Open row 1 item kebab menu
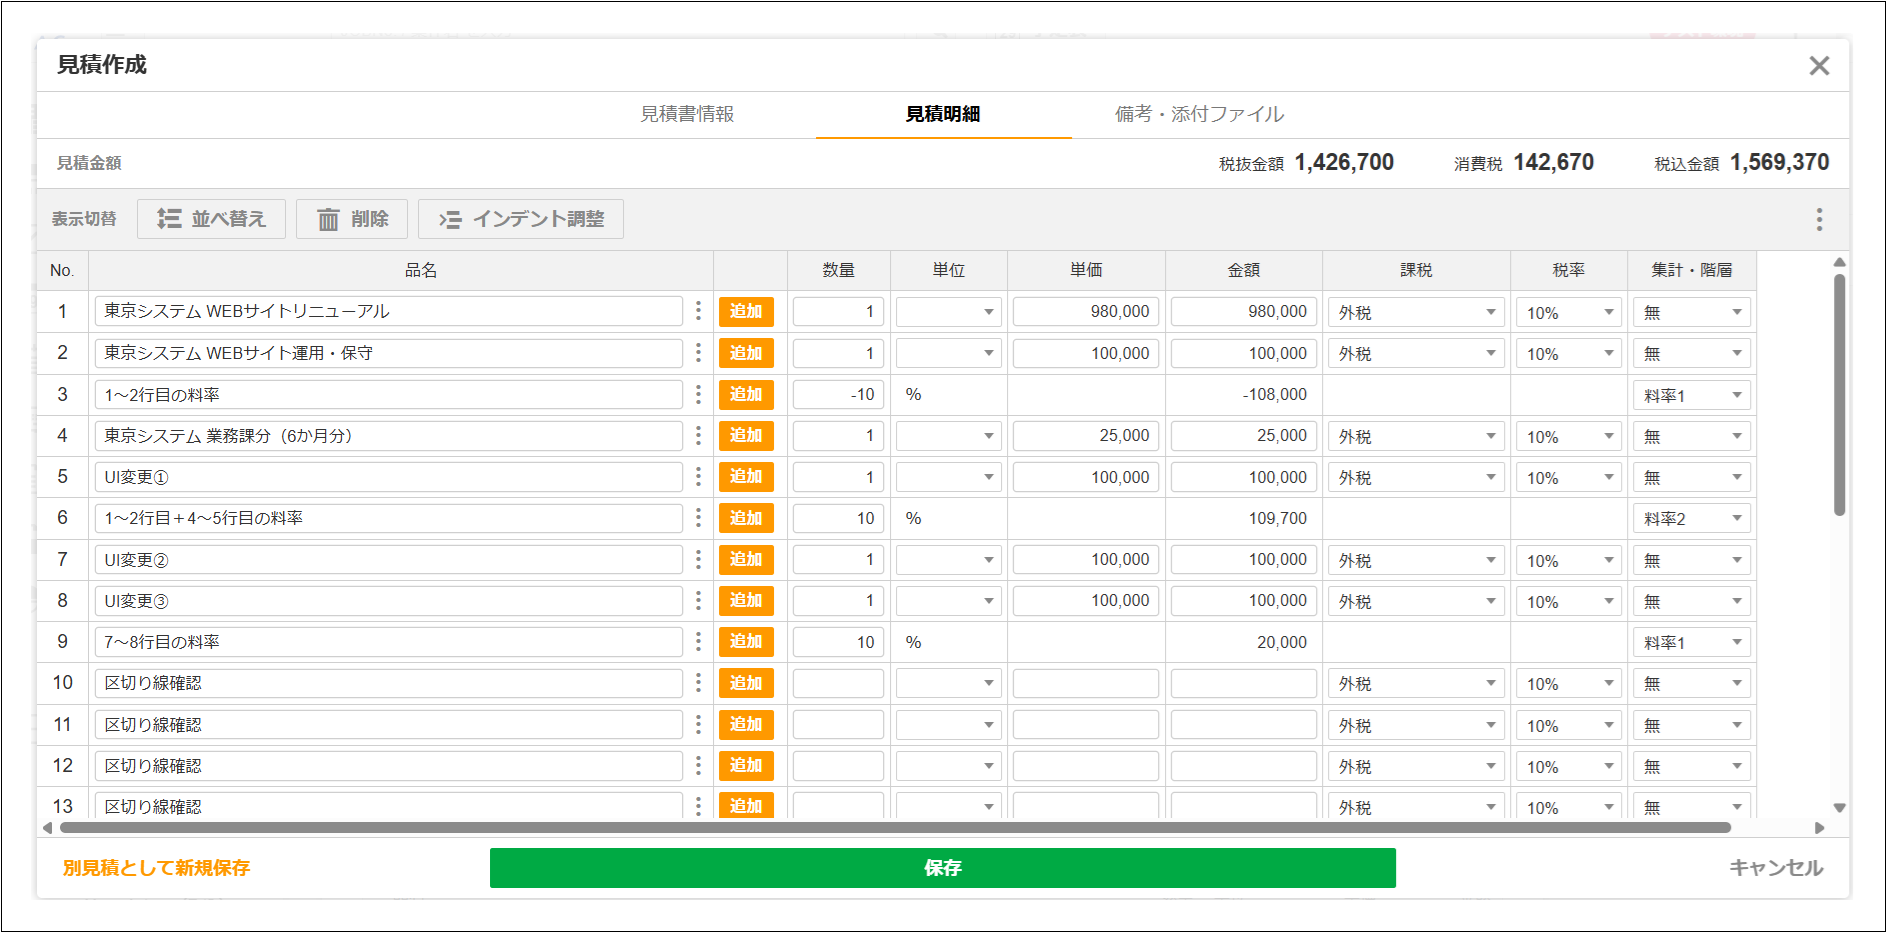 click(698, 311)
